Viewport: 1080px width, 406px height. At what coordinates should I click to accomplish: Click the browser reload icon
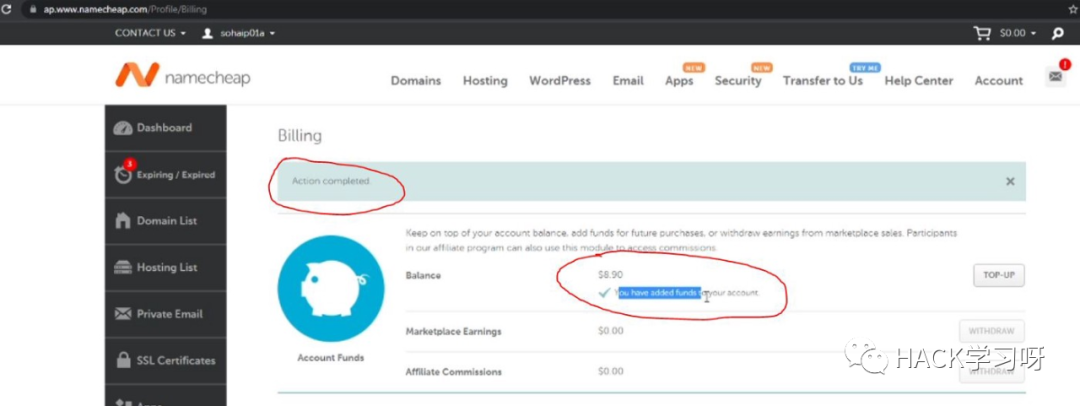point(7,10)
